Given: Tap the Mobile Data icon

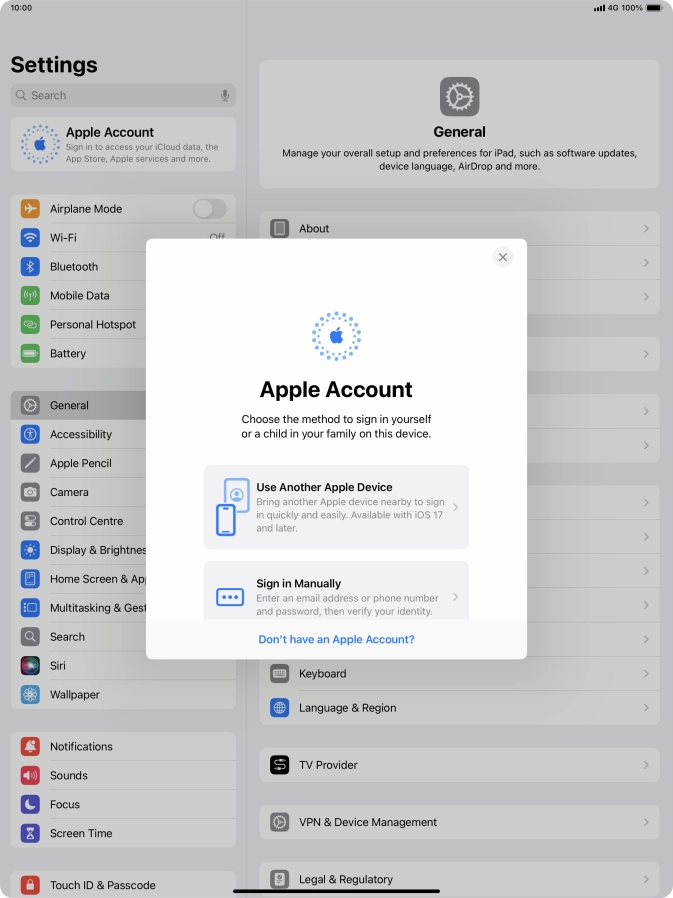Looking at the screenshot, I should (31, 296).
